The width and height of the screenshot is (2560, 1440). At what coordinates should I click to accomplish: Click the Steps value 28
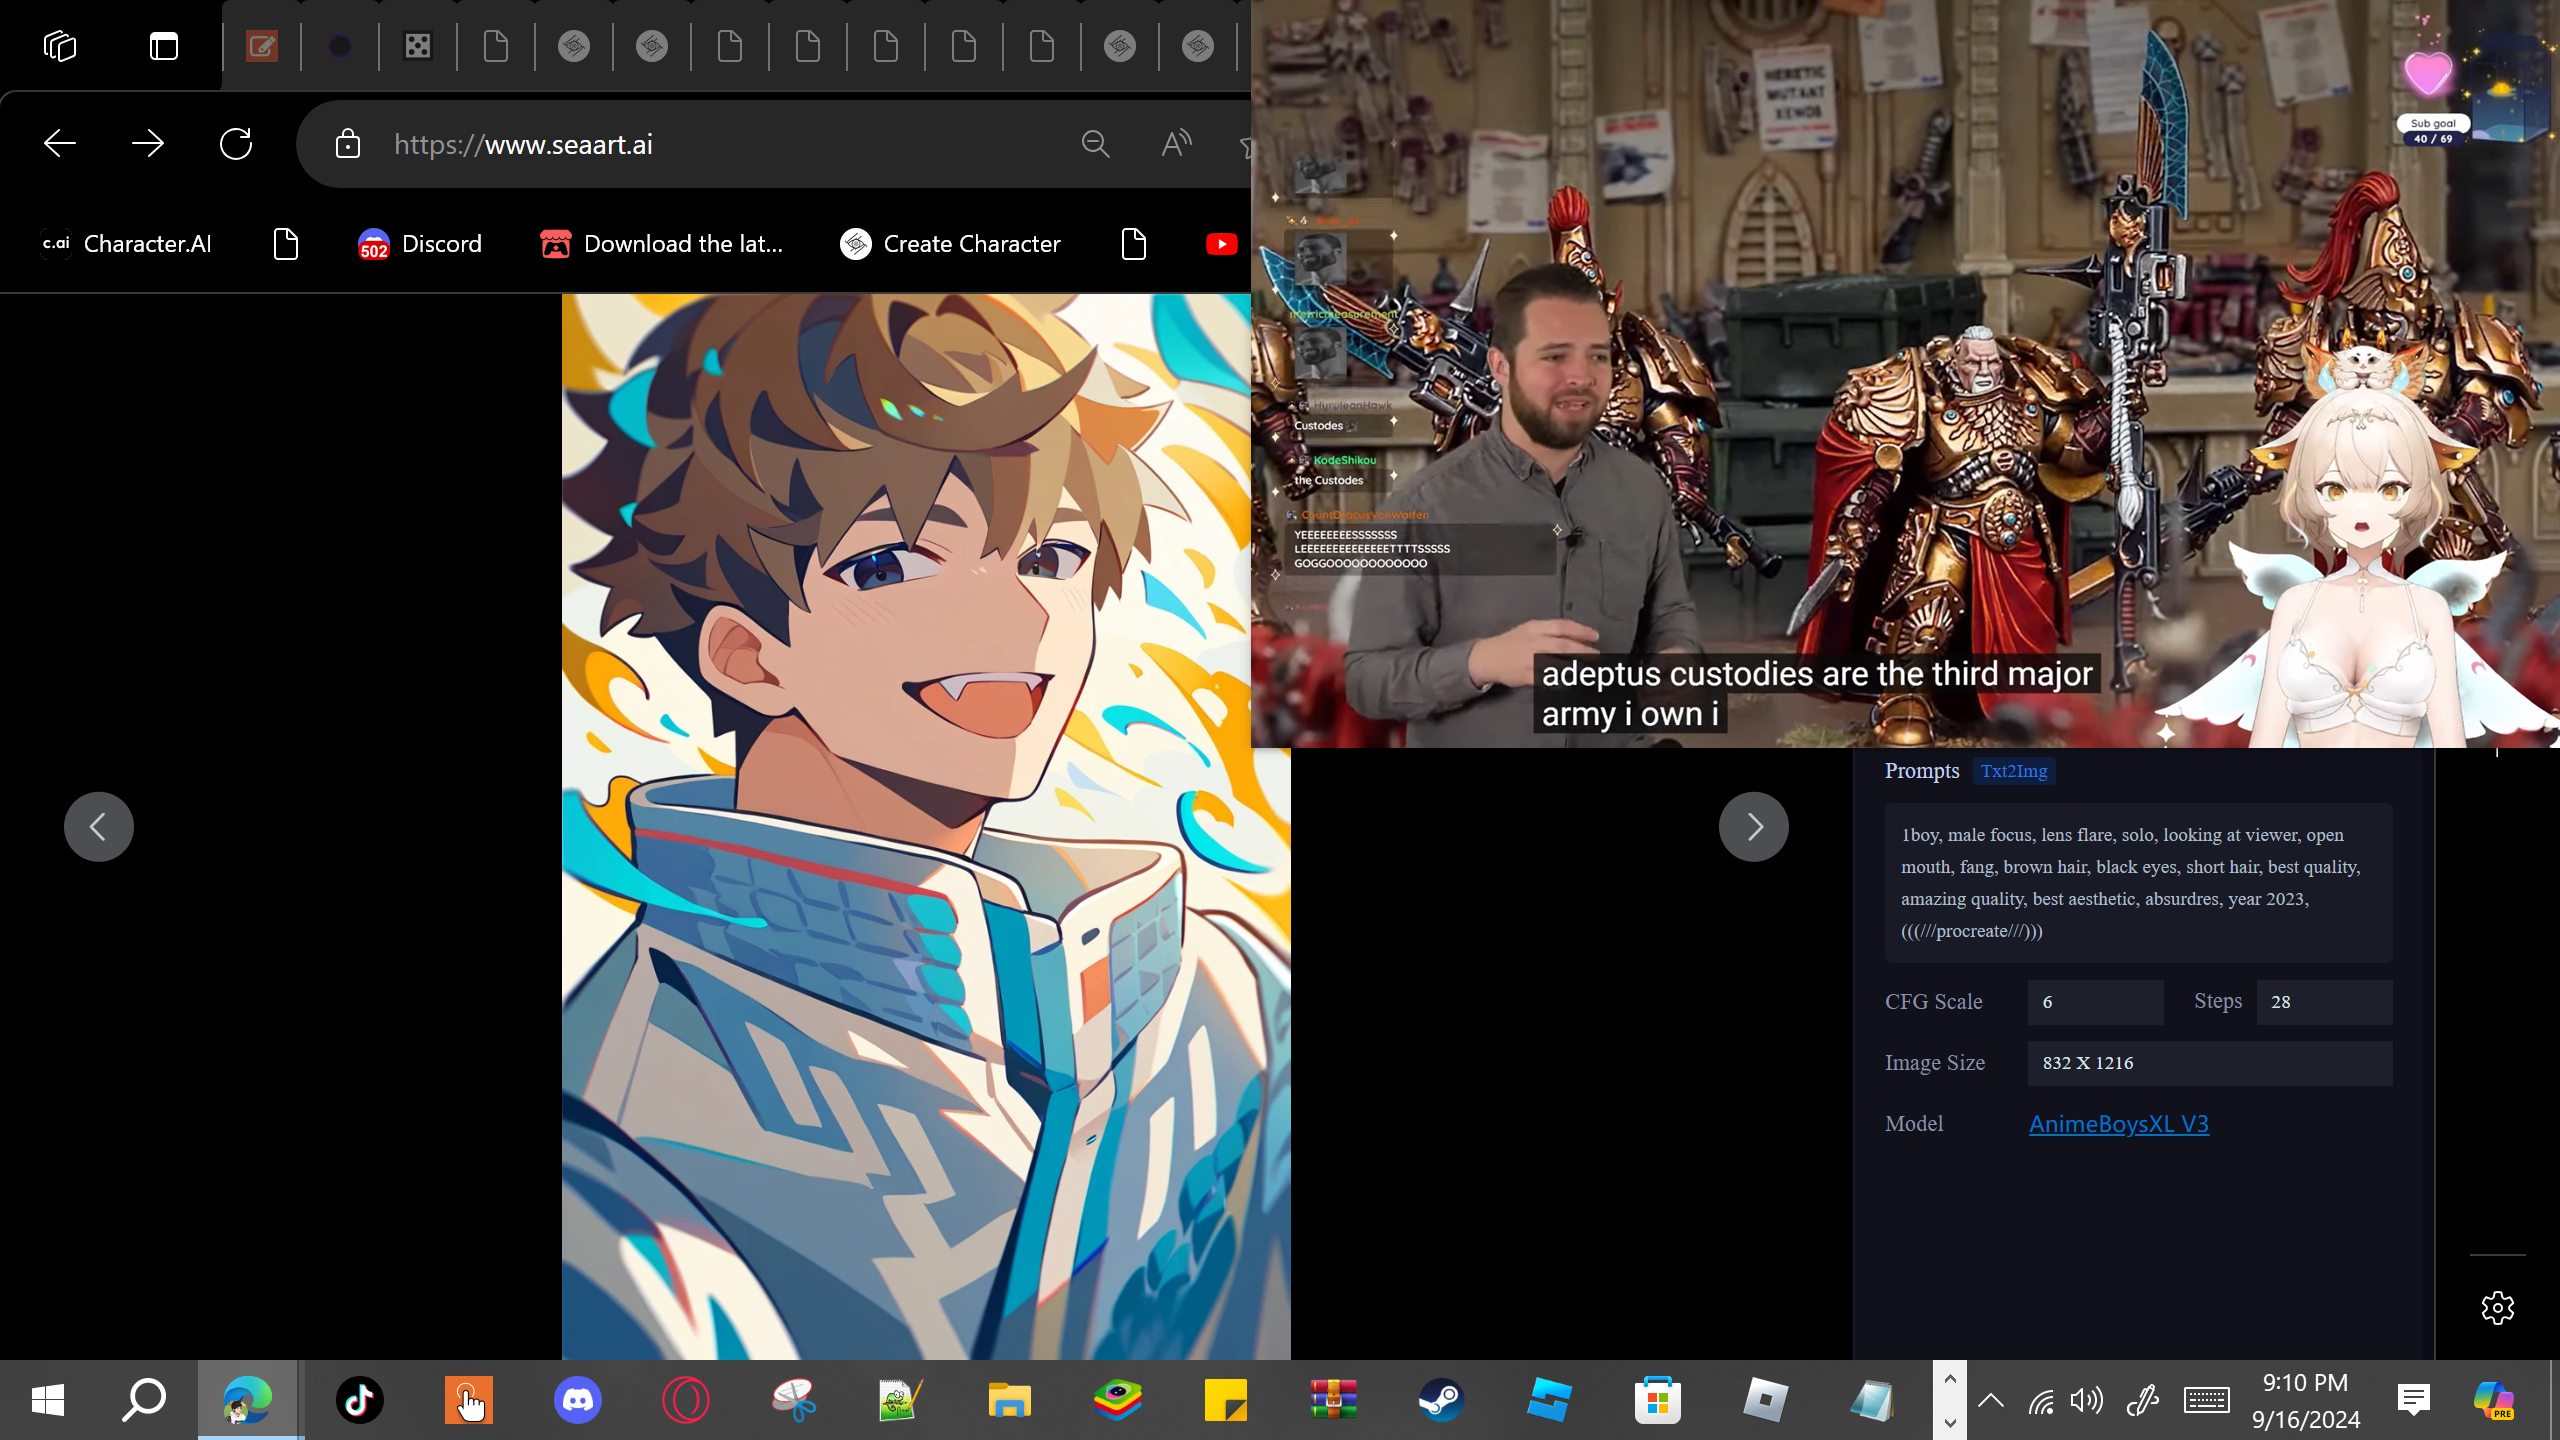coord(2324,1002)
